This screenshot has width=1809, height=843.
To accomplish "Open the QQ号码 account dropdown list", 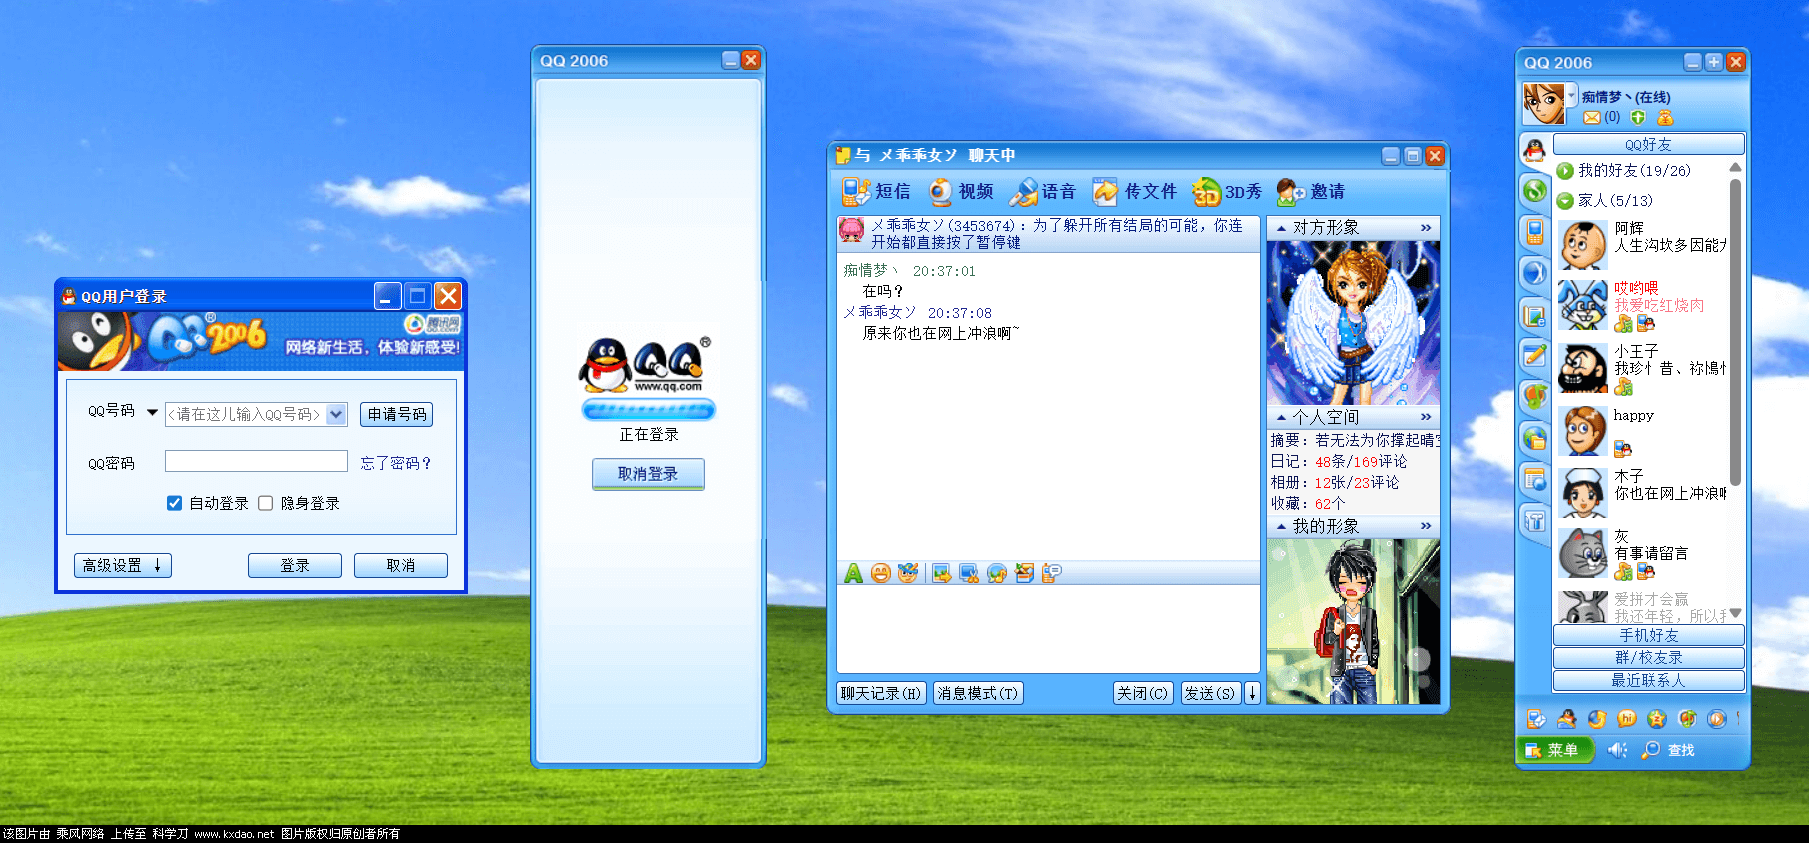I will click(x=336, y=414).
